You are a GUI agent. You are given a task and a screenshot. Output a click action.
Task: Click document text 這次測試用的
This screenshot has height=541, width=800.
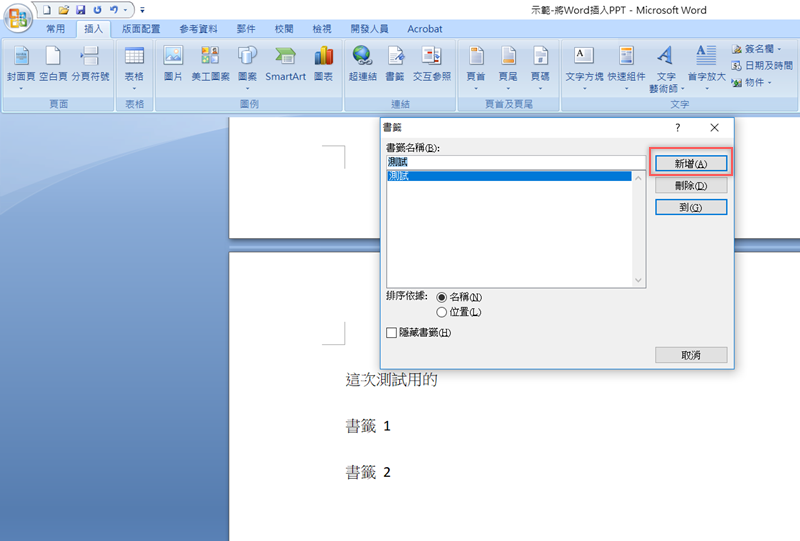click(391, 380)
